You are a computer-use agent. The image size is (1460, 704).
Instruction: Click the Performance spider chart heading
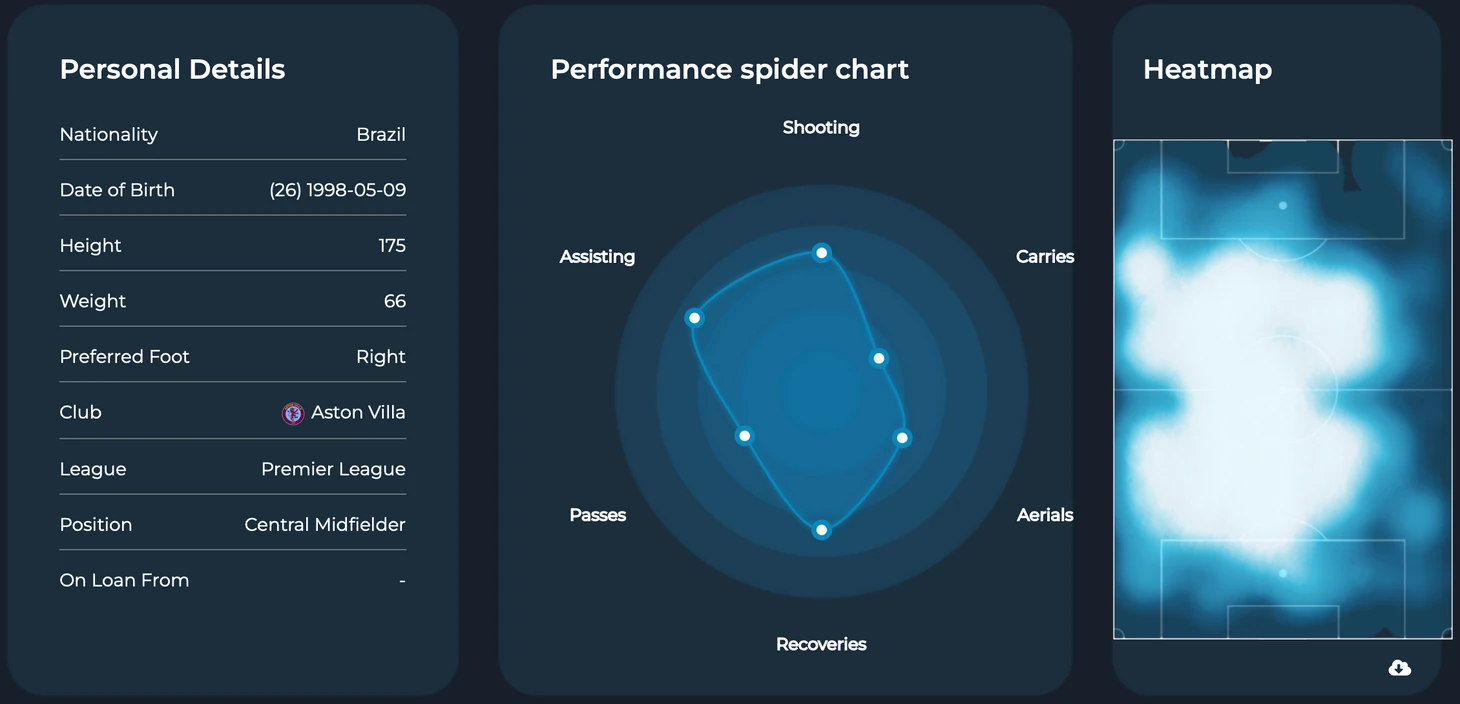pyautogui.click(x=730, y=69)
